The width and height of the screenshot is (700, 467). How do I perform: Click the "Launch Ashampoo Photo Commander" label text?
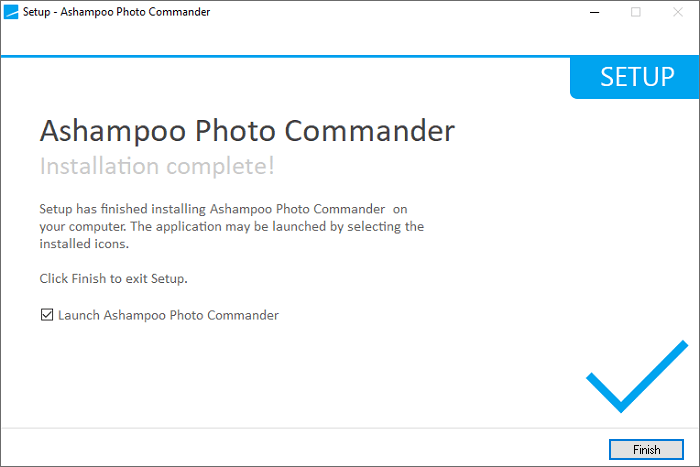(x=168, y=315)
